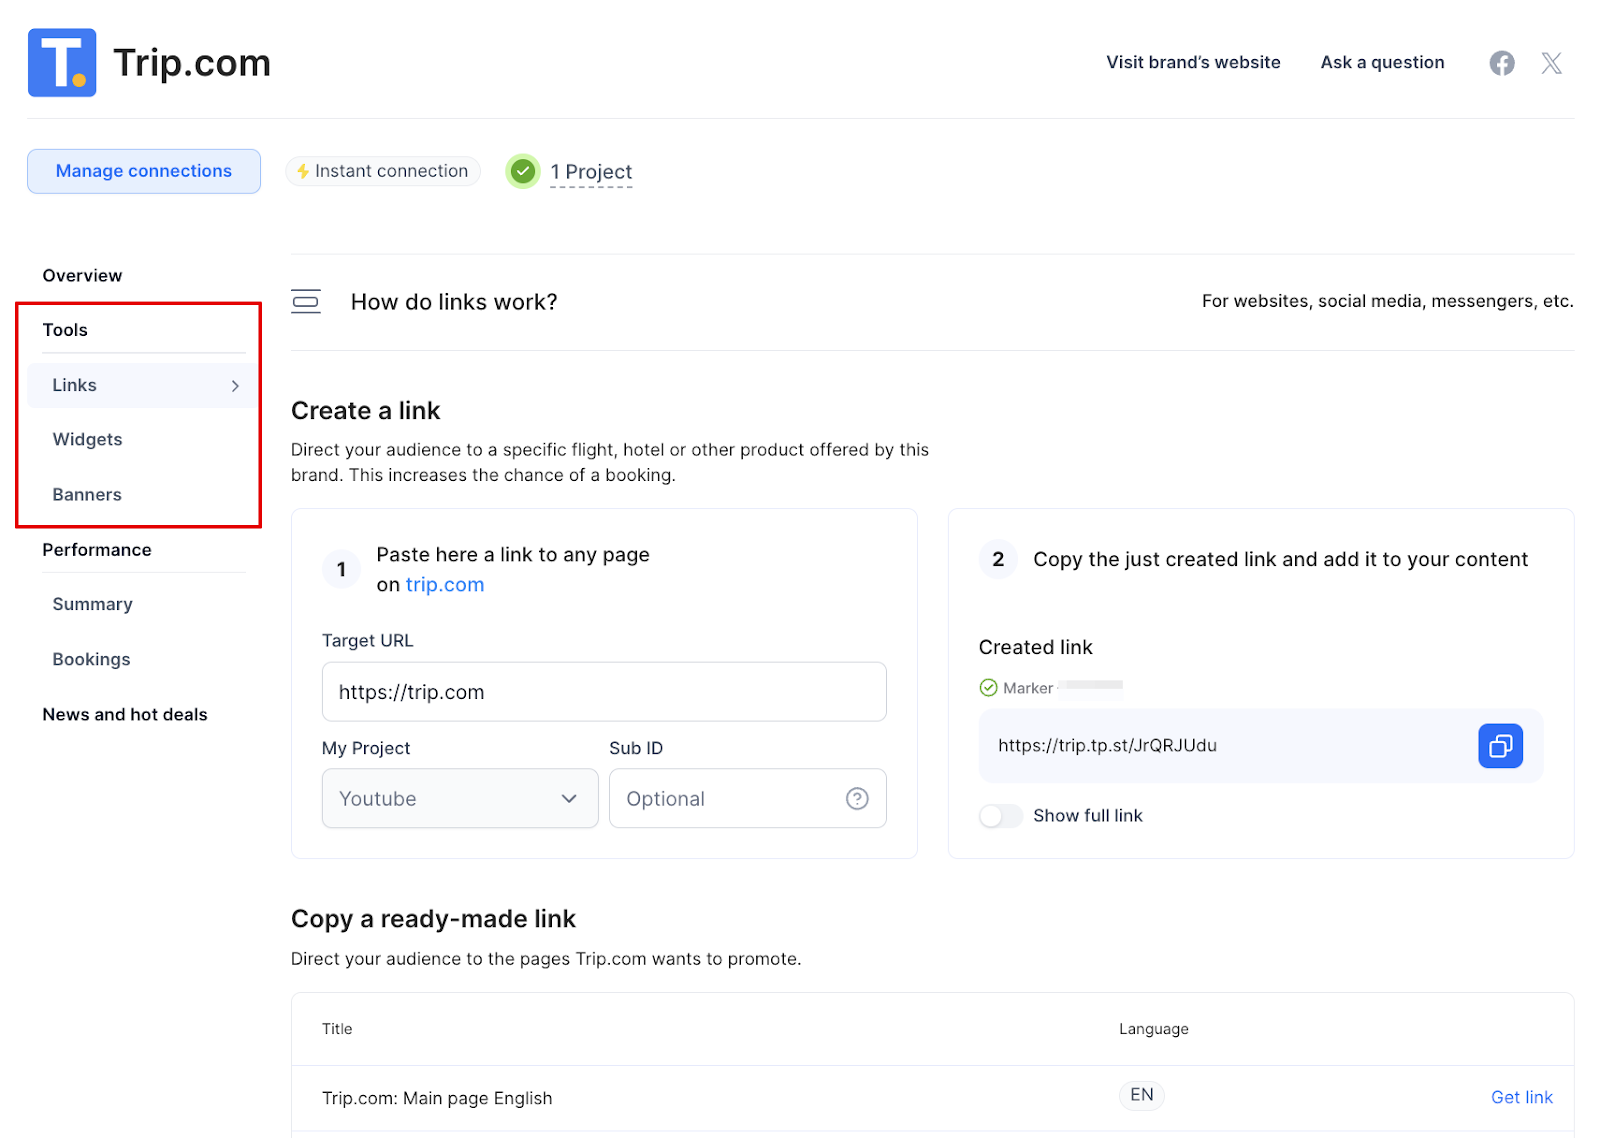Click the 'Title' column header
The image size is (1600, 1138).
[x=337, y=1029]
